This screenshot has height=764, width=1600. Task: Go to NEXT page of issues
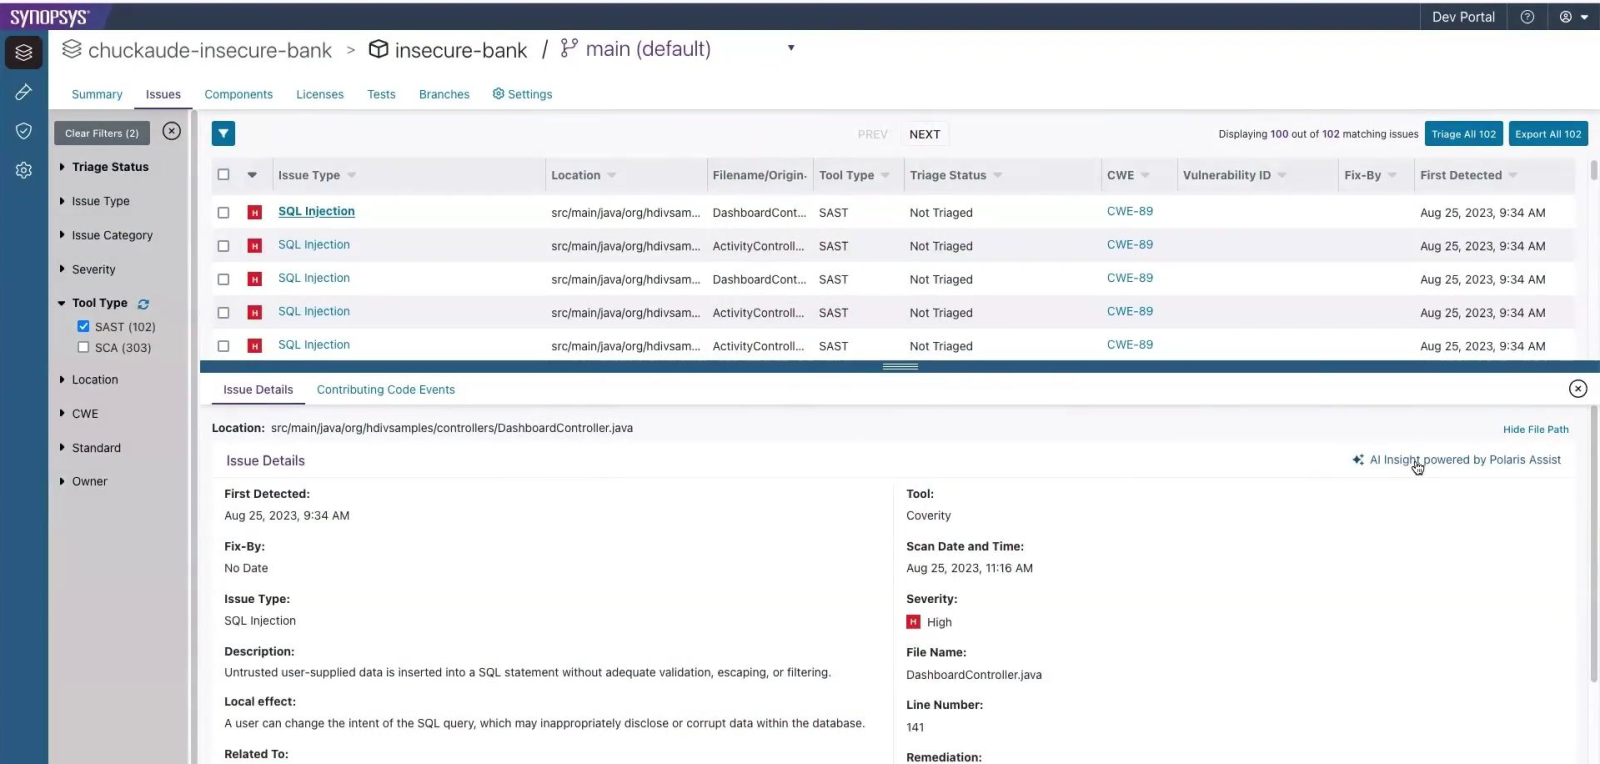tap(925, 134)
